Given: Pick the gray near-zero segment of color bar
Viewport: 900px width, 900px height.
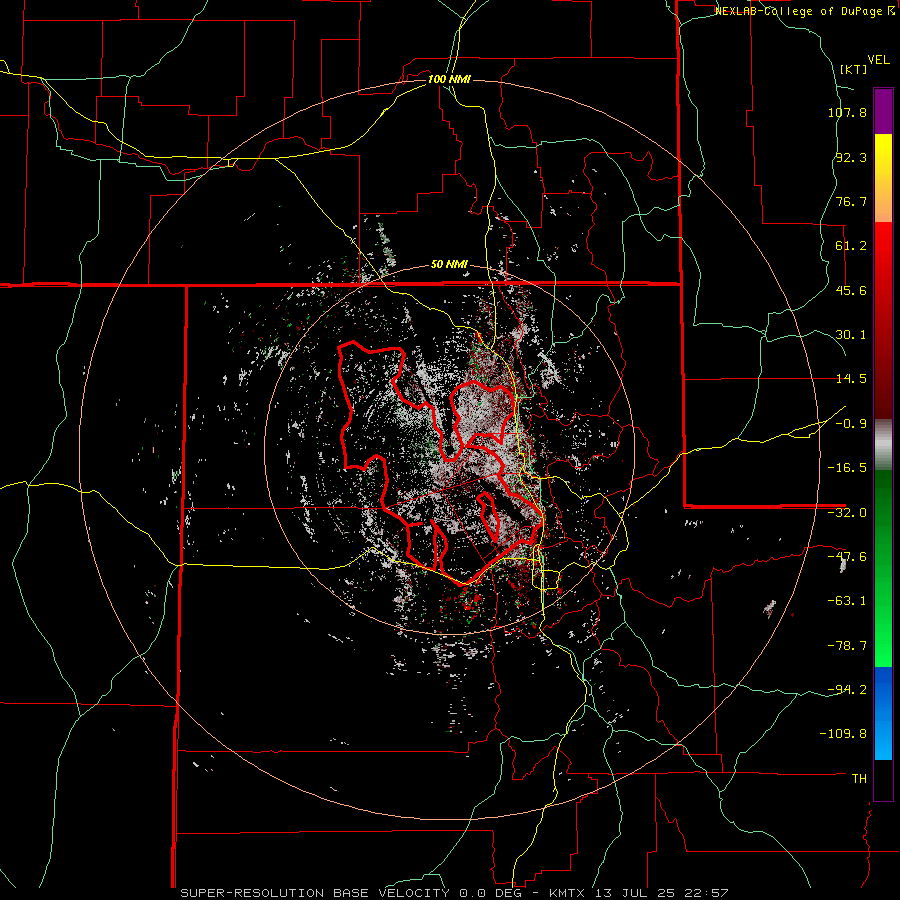Looking at the screenshot, I should pyautogui.click(x=883, y=444).
